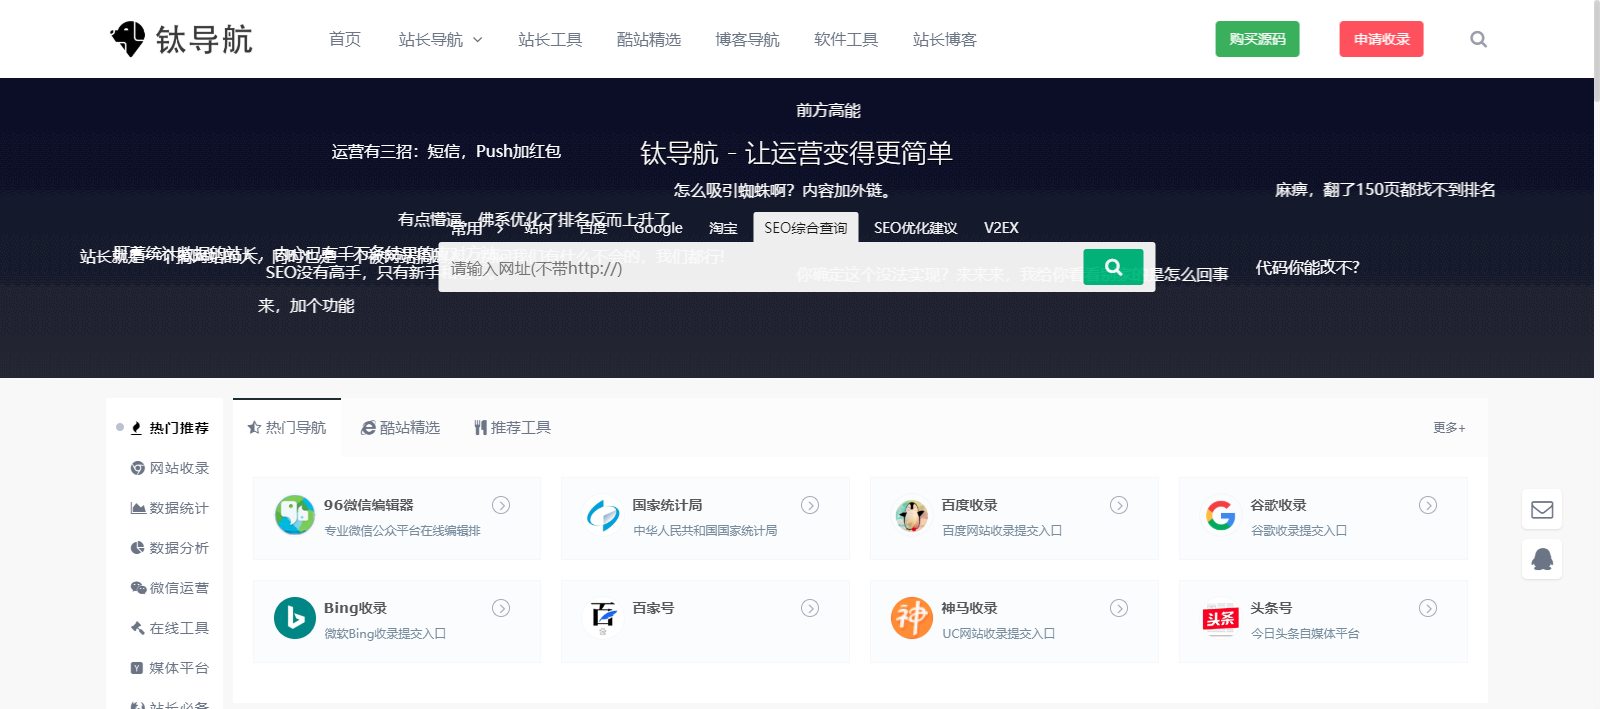This screenshot has height=709, width=1600.
Task: Open 酷站精选 in the top navigation
Action: 649,39
